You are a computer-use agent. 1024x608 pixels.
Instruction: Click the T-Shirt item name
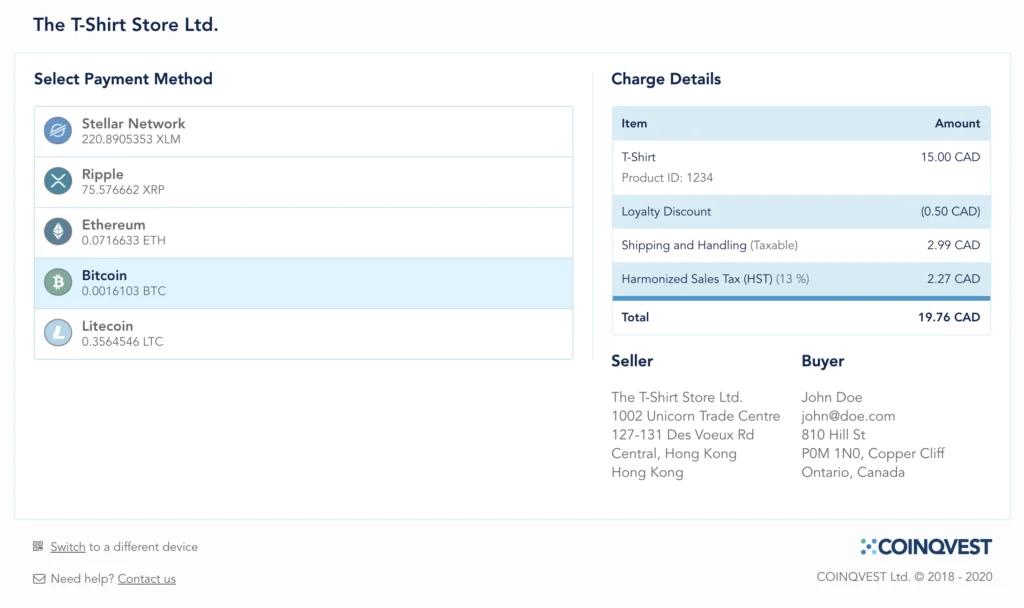point(638,157)
